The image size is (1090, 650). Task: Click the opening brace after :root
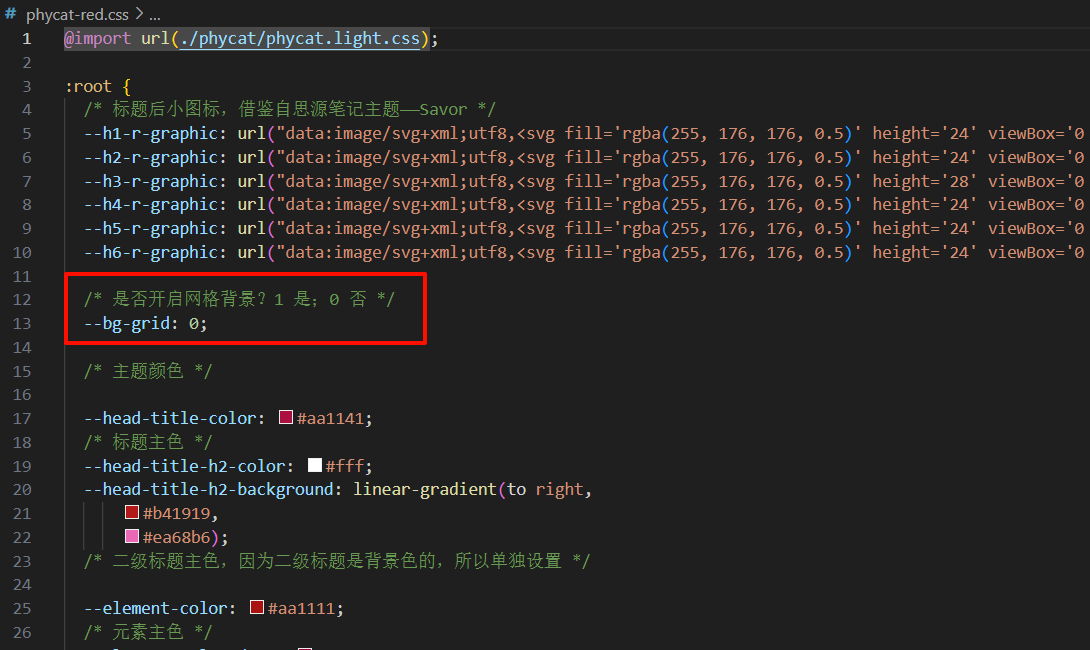(x=127, y=87)
